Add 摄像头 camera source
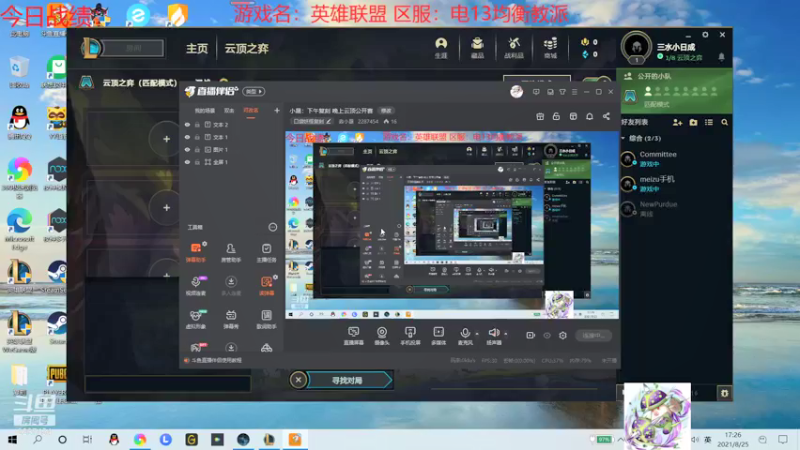 382,336
